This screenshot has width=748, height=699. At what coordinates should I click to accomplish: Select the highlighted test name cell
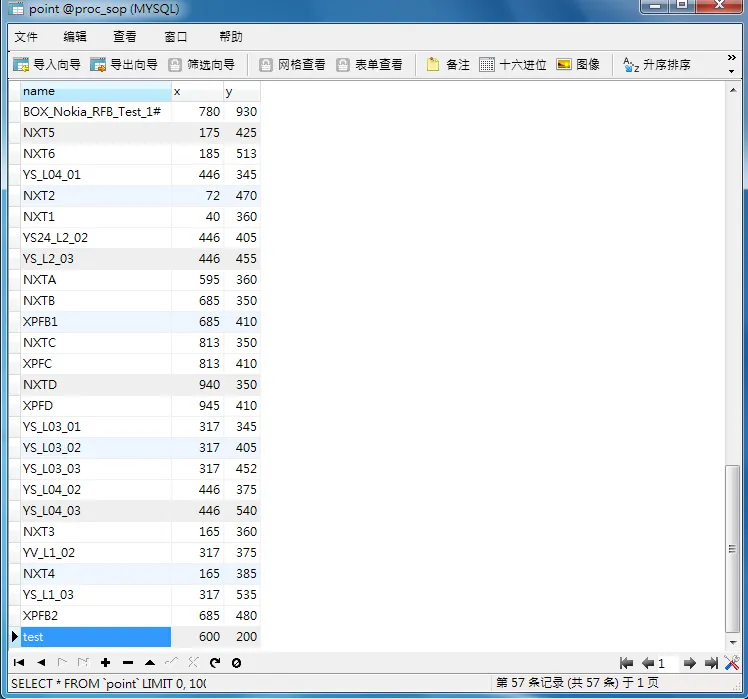[96, 637]
